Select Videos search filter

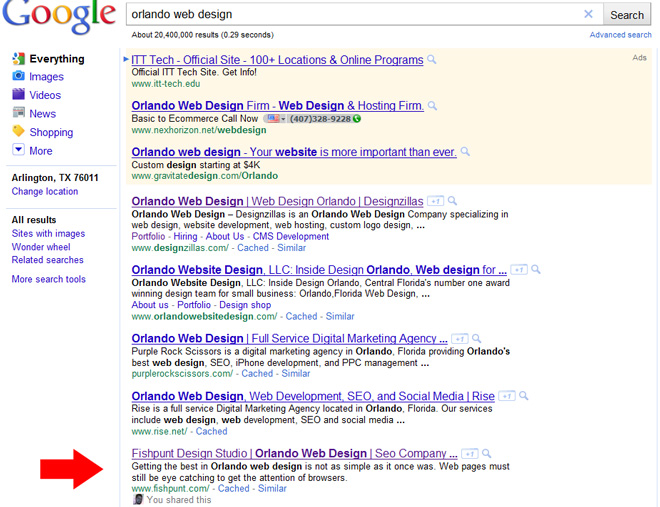pyautogui.click(x=45, y=95)
